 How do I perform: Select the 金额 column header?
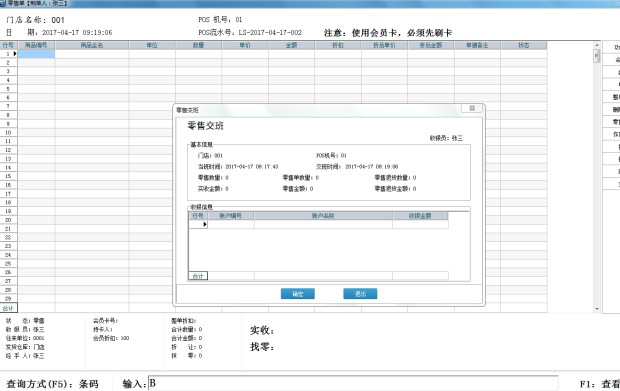[291, 45]
